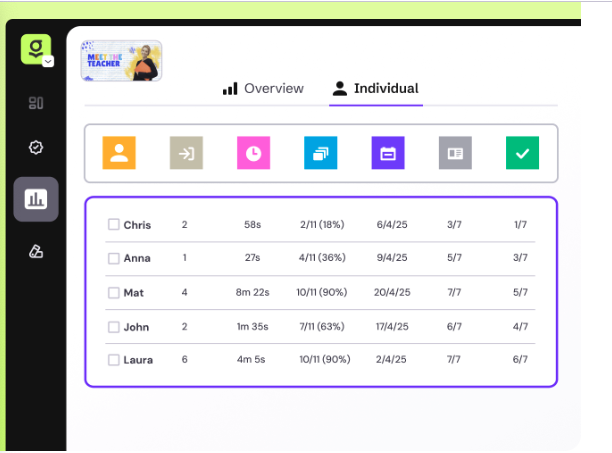Viewport: 612px width, 453px height.
Task: Tick the checkbox next to Laura
Action: click(x=114, y=360)
